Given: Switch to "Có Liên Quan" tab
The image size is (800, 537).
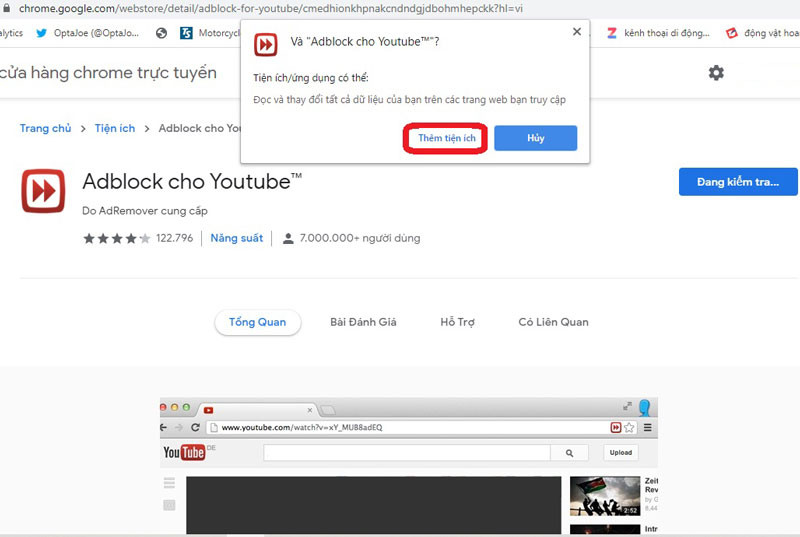Looking at the screenshot, I should click(553, 322).
